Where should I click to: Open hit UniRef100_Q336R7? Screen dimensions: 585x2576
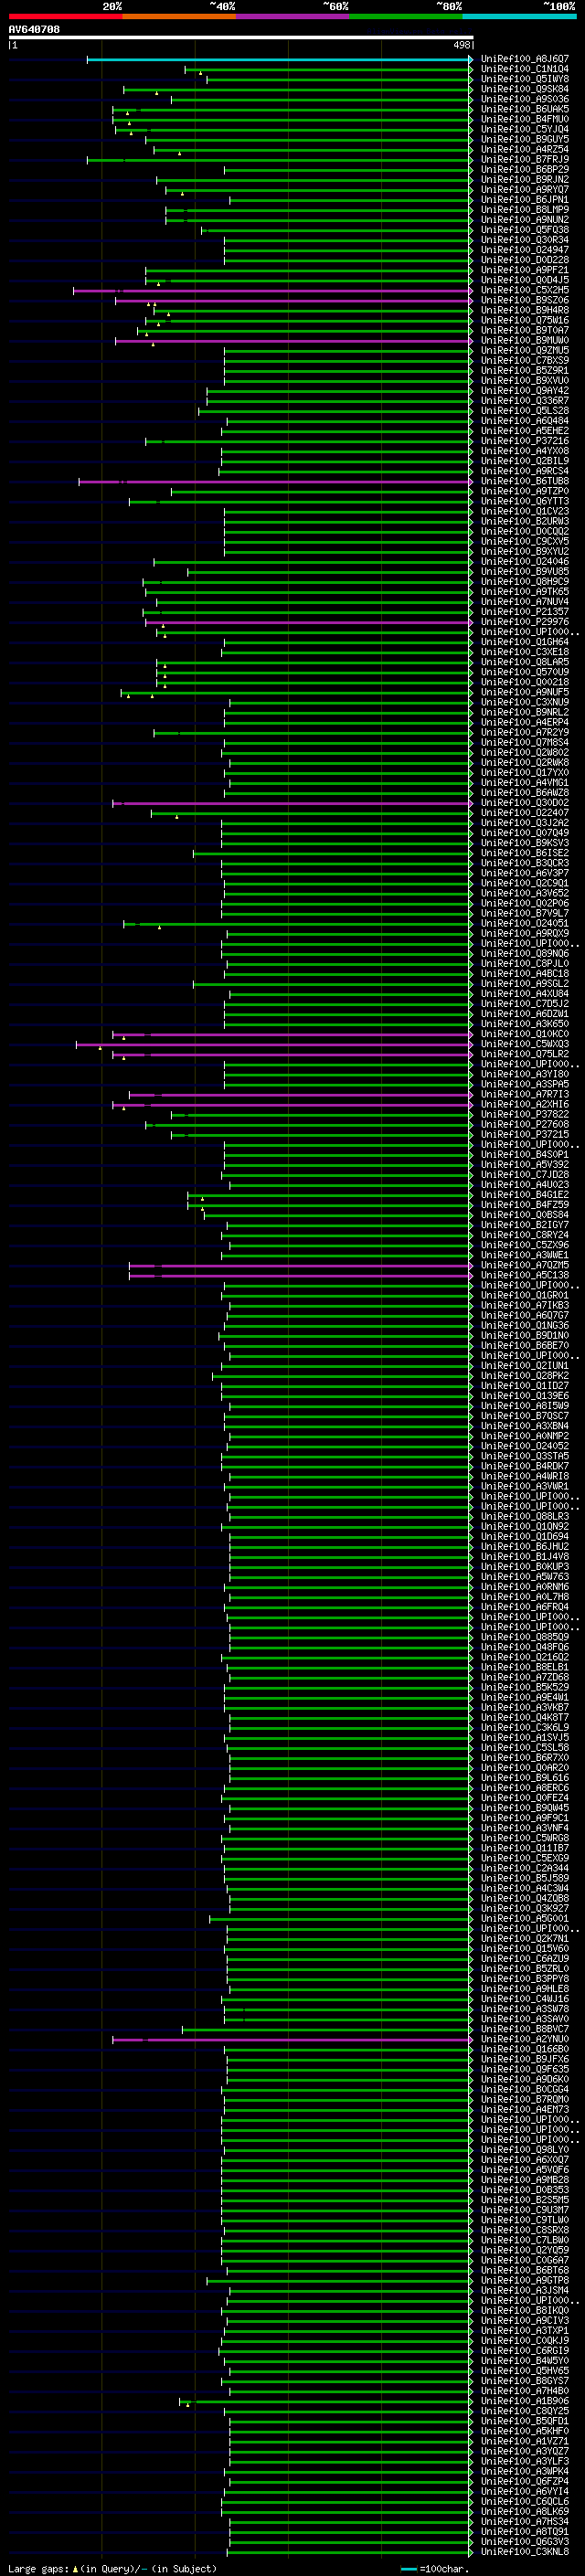point(524,401)
